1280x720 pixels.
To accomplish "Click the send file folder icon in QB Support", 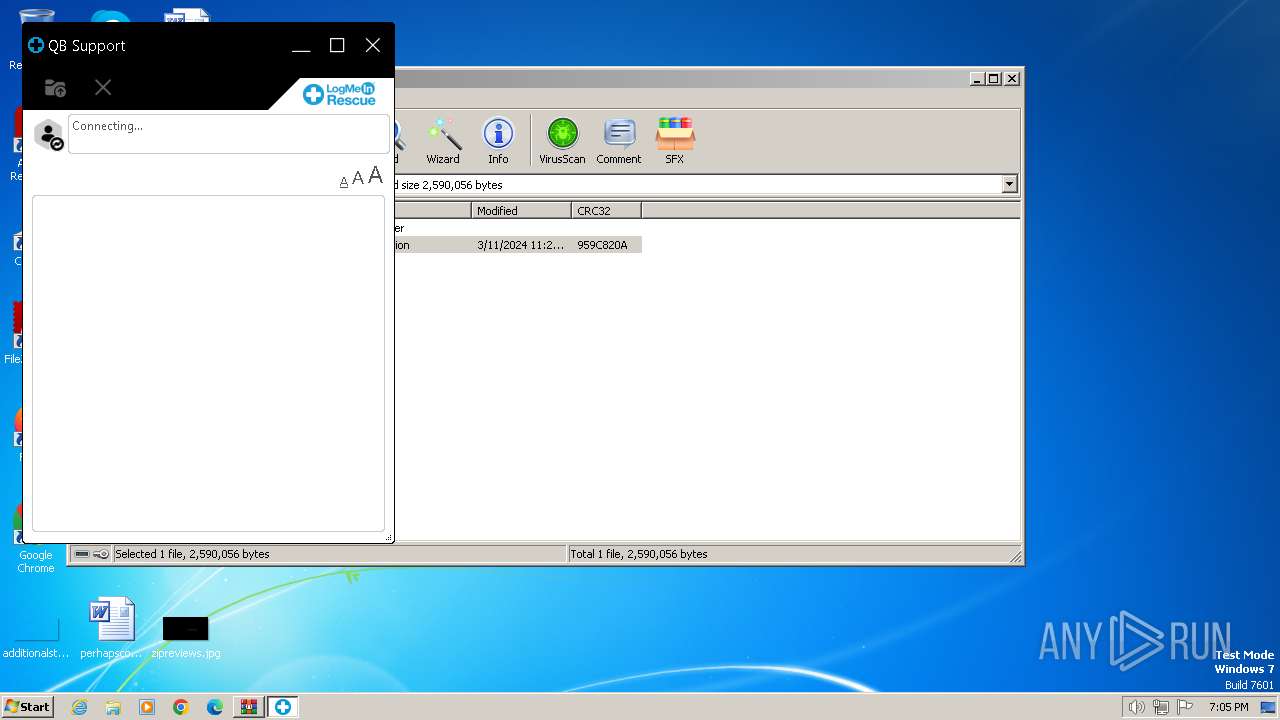I will pos(55,88).
